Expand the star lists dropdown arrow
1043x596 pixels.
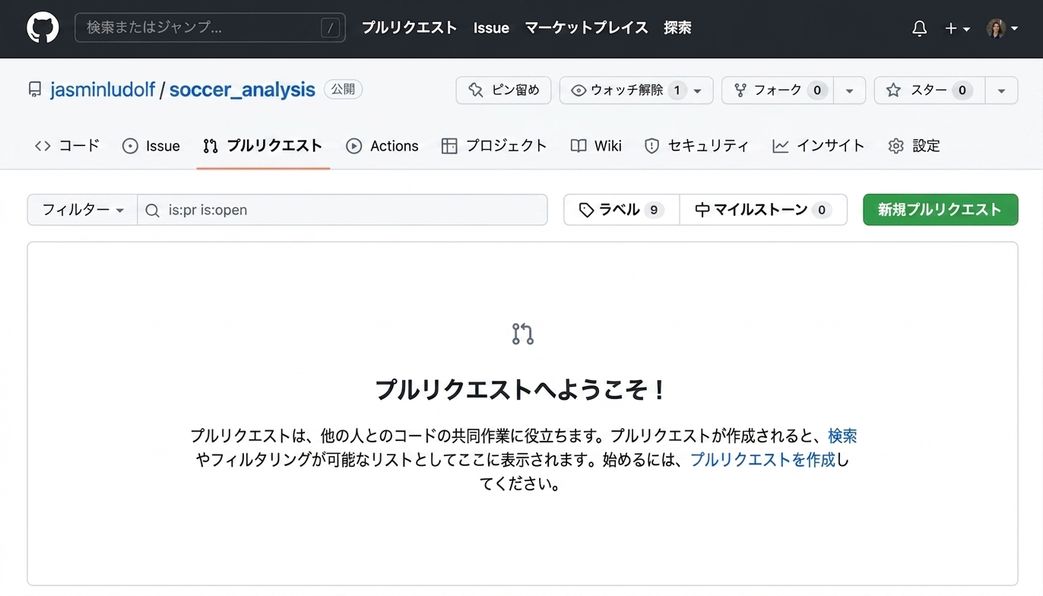coord(1001,90)
